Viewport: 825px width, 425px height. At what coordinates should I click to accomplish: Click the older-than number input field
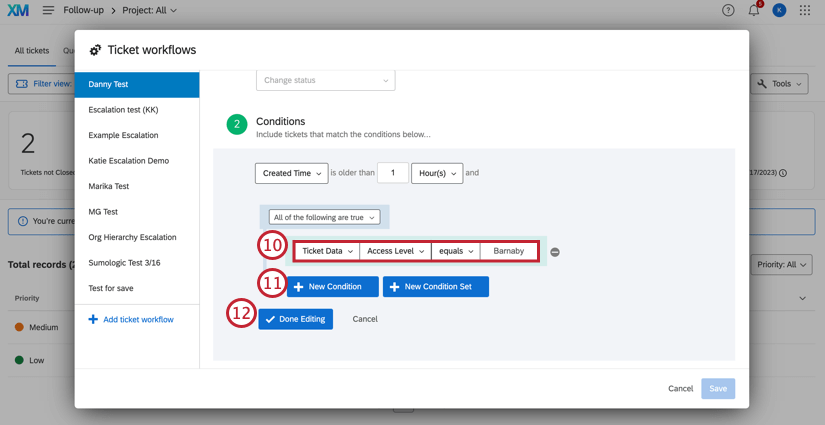tap(393, 173)
